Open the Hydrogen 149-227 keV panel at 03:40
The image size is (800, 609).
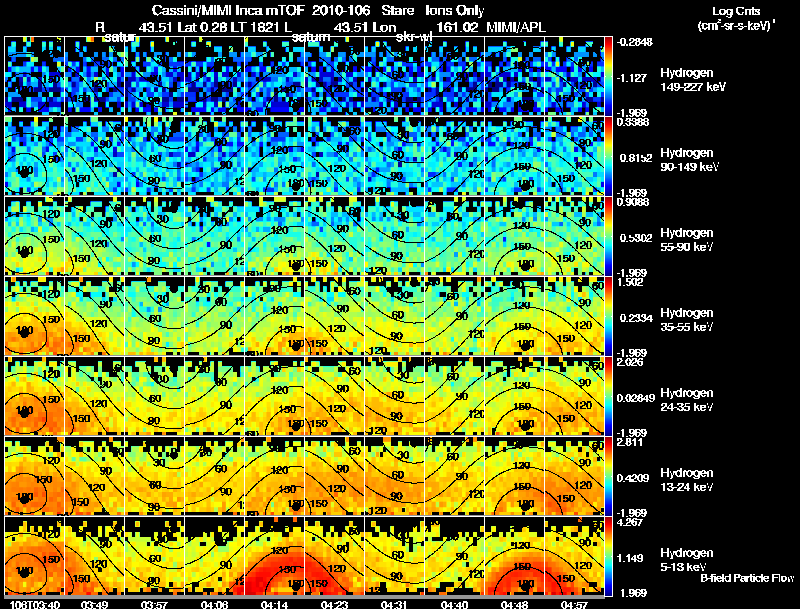(34, 75)
